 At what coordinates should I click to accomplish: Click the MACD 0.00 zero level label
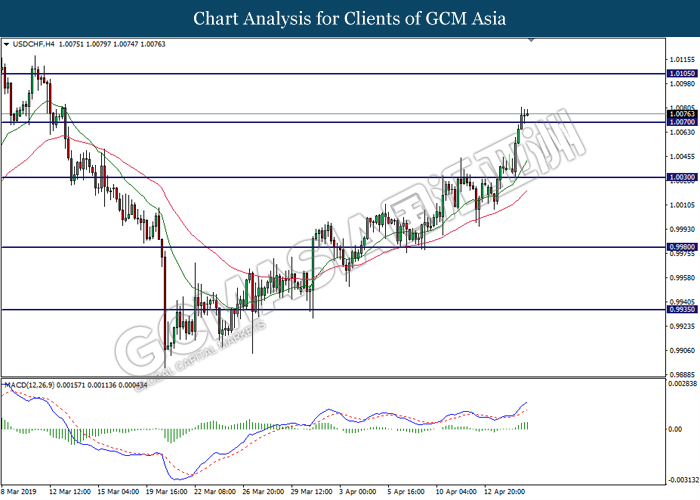click(677, 428)
